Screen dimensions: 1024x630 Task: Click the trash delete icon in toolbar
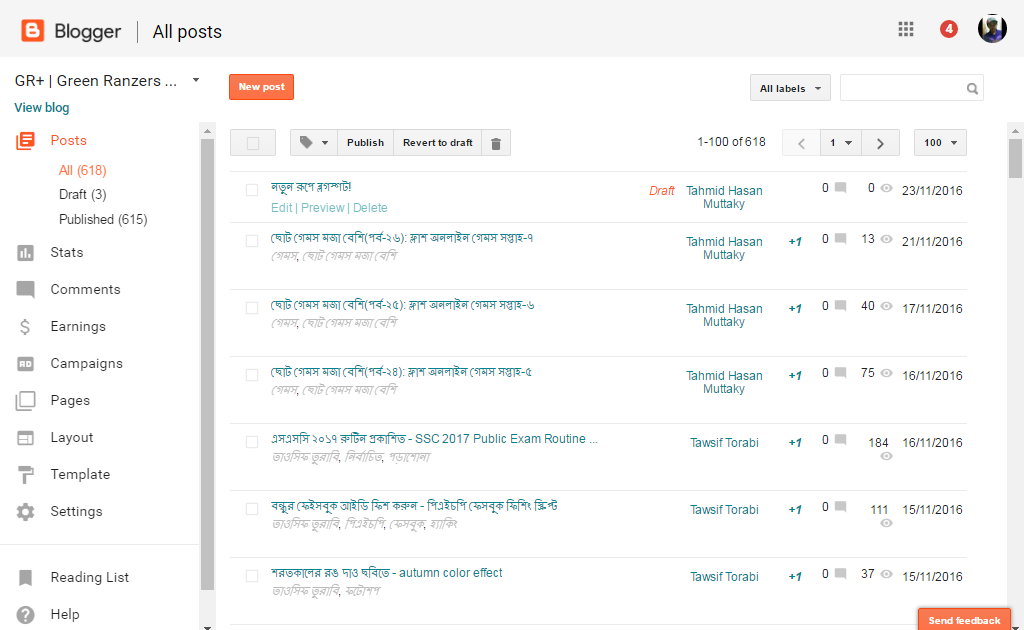(x=496, y=143)
